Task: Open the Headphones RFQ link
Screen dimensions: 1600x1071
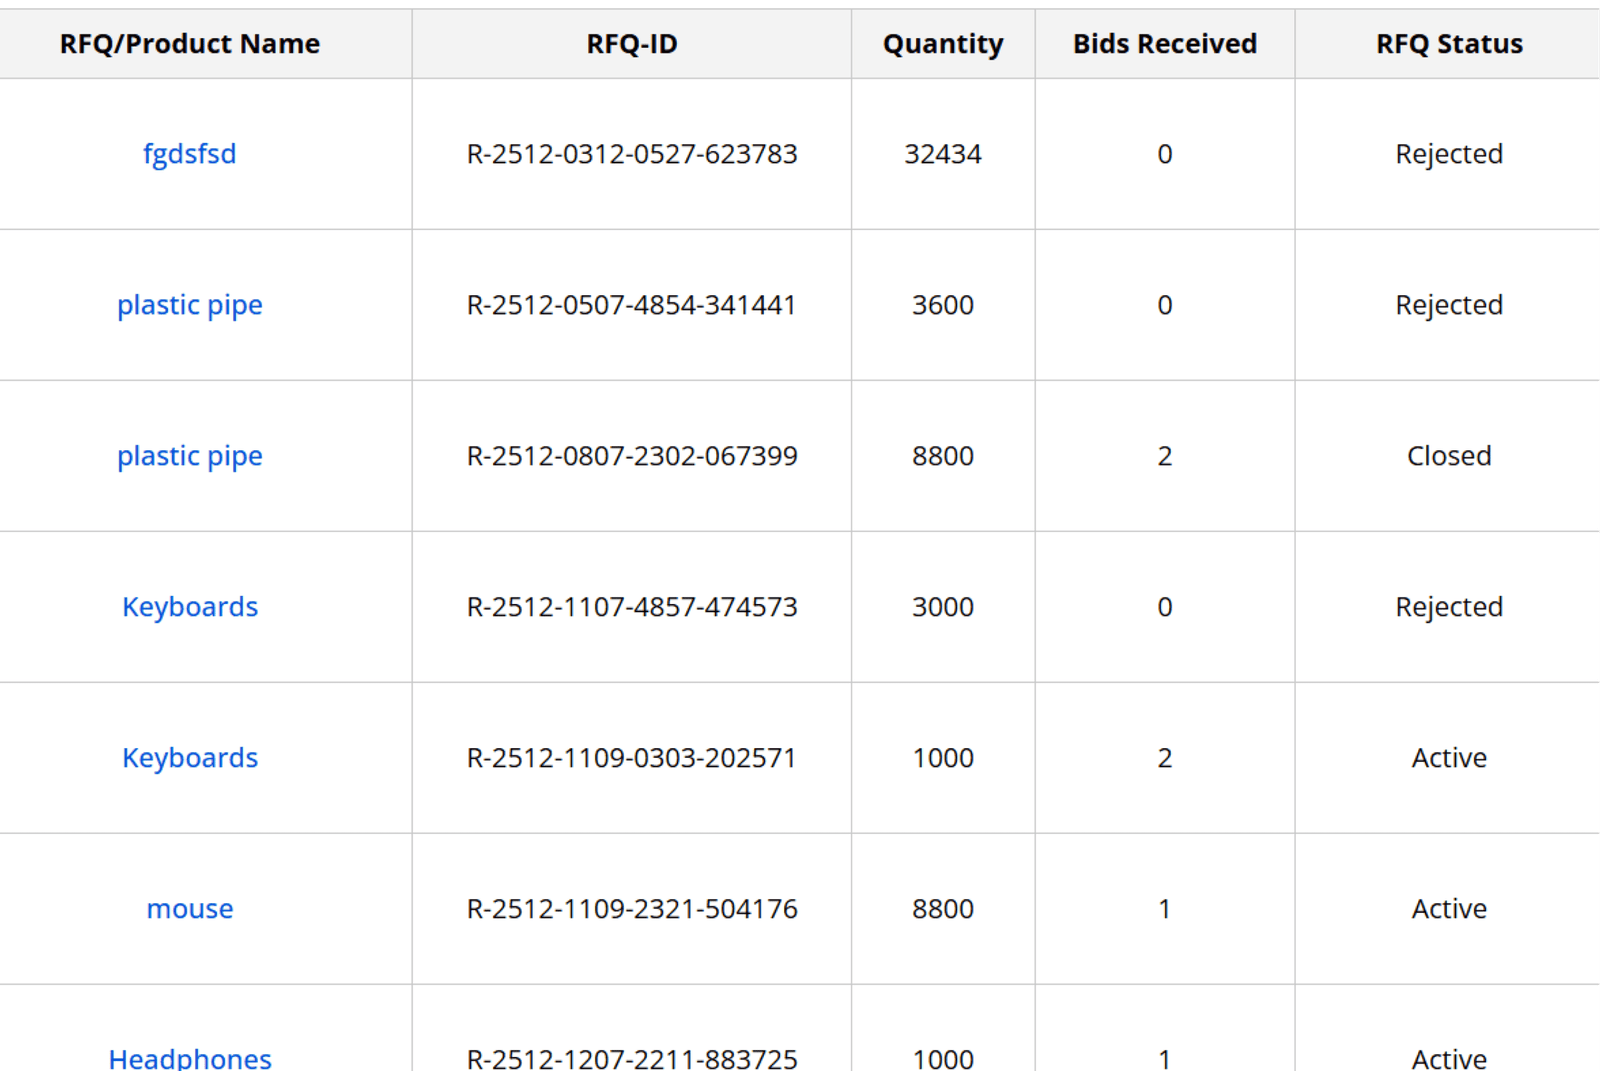Action: click(189, 1057)
